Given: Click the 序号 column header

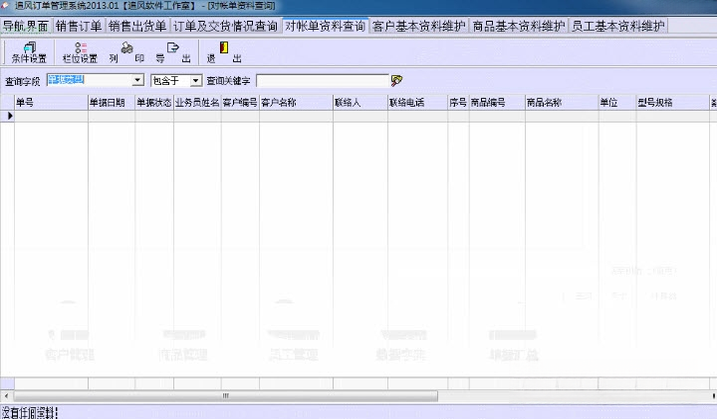Looking at the screenshot, I should (458, 102).
